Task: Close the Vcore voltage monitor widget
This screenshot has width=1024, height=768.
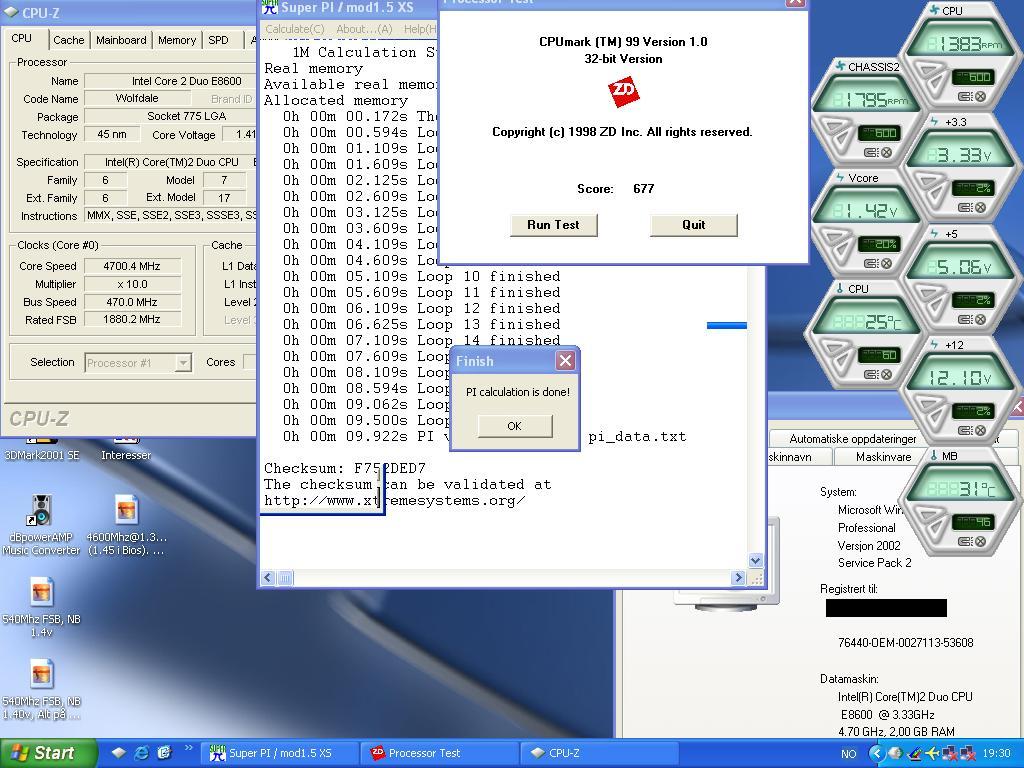Action: [x=886, y=264]
